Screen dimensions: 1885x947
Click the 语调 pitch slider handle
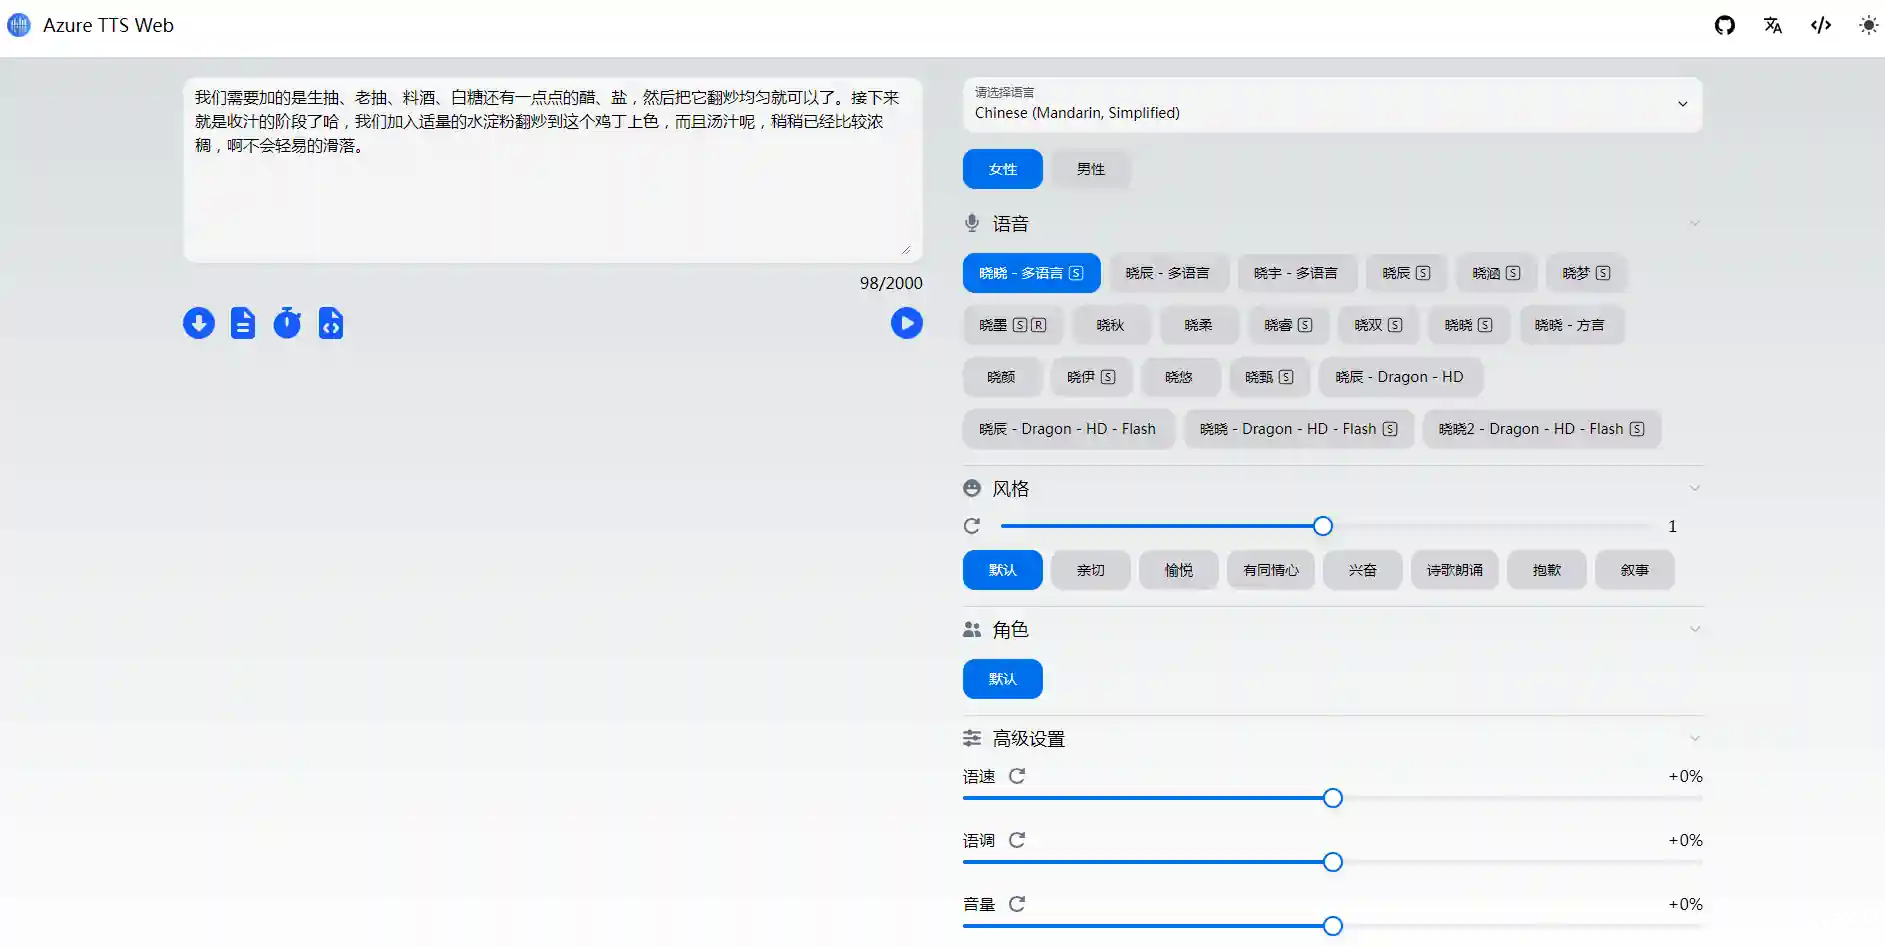point(1332,862)
